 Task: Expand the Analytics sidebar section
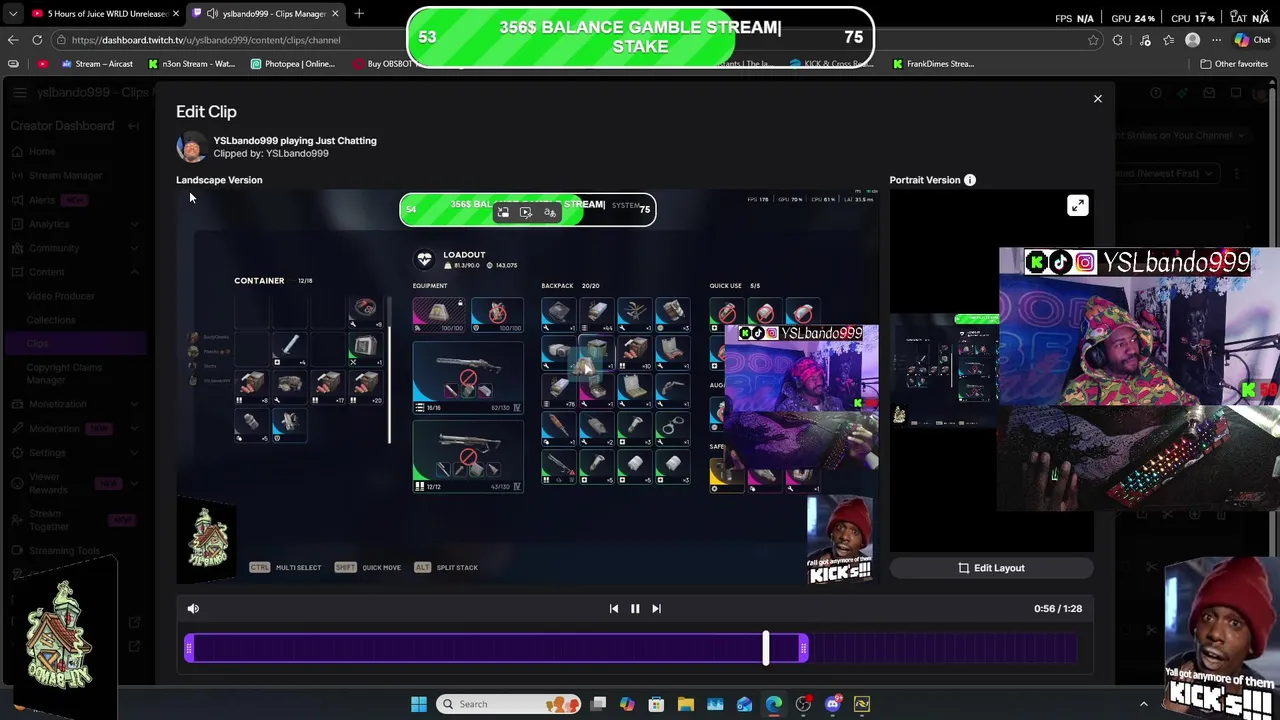(134, 224)
